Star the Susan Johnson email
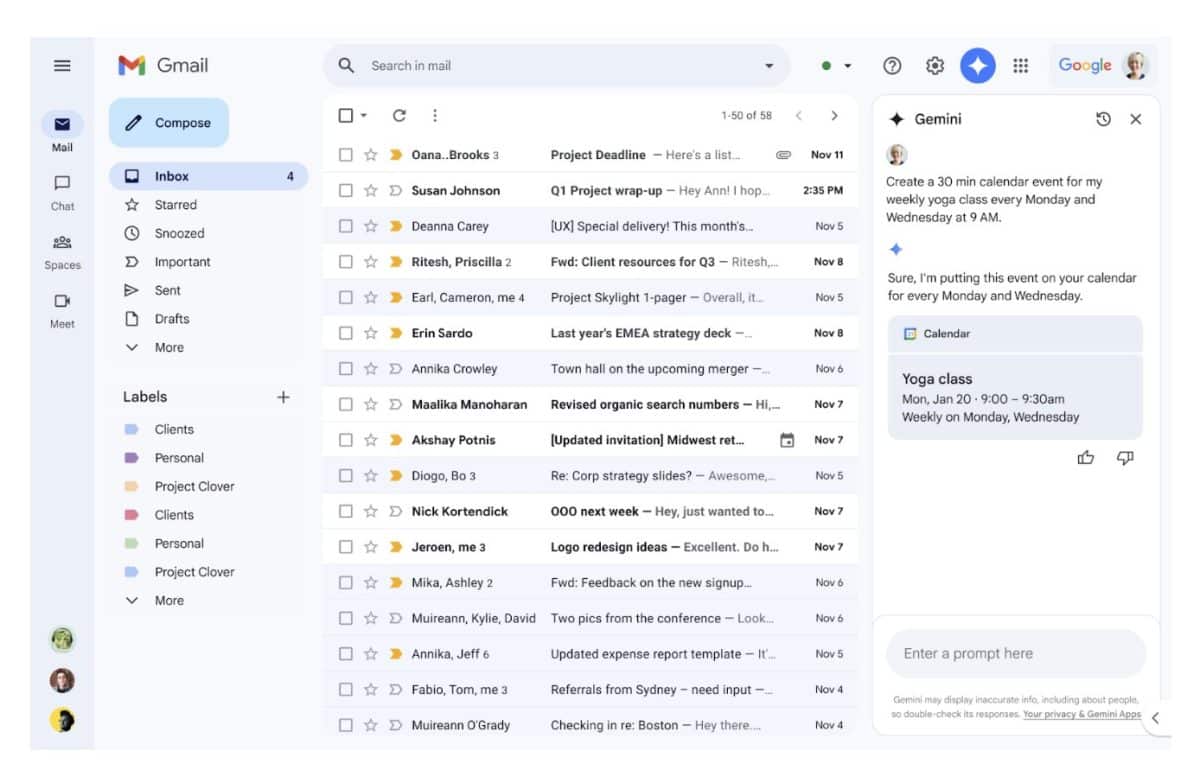 pyautogui.click(x=371, y=190)
